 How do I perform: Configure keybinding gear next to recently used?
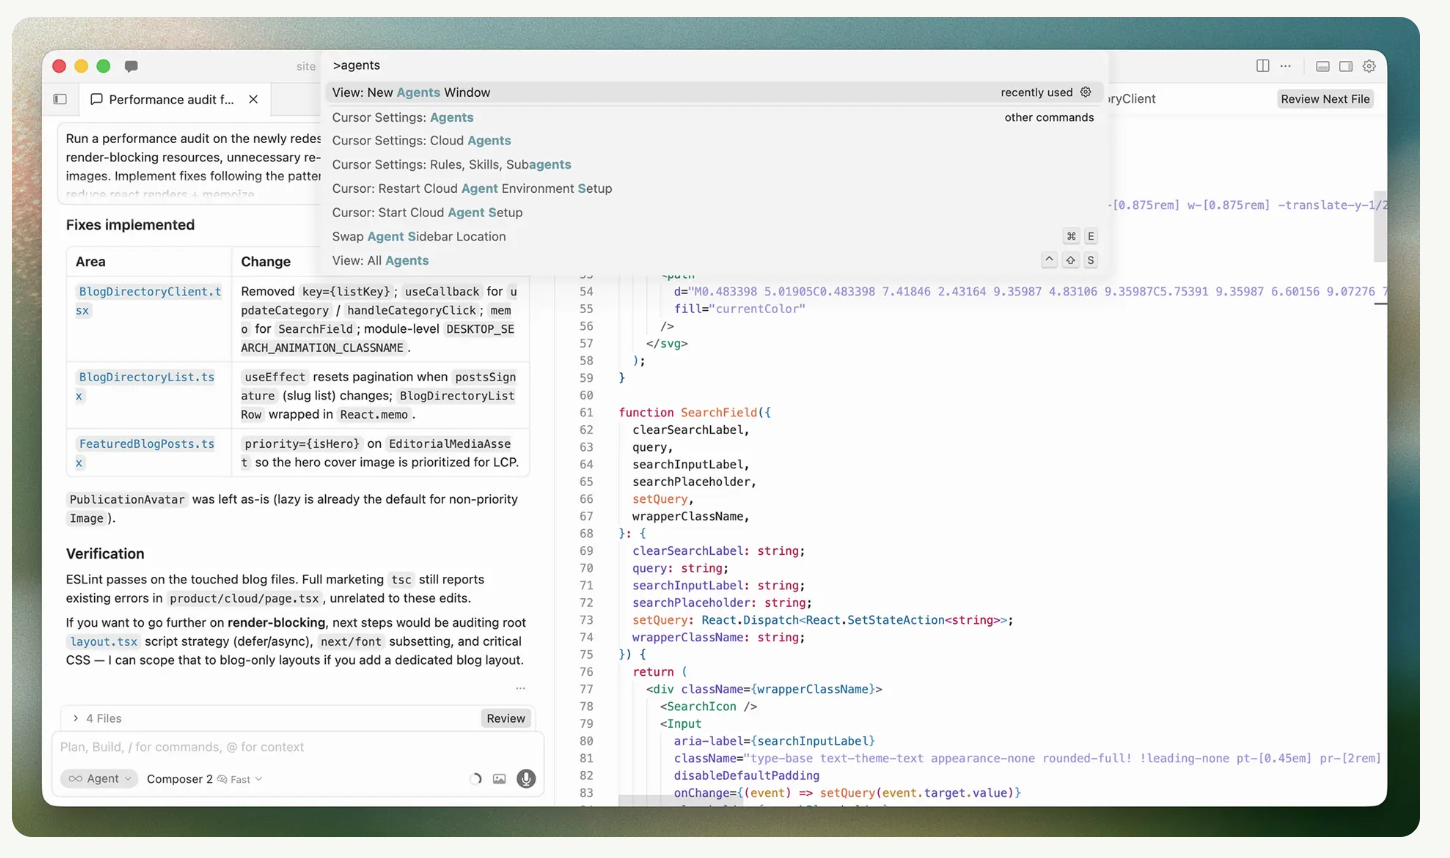coord(1086,92)
